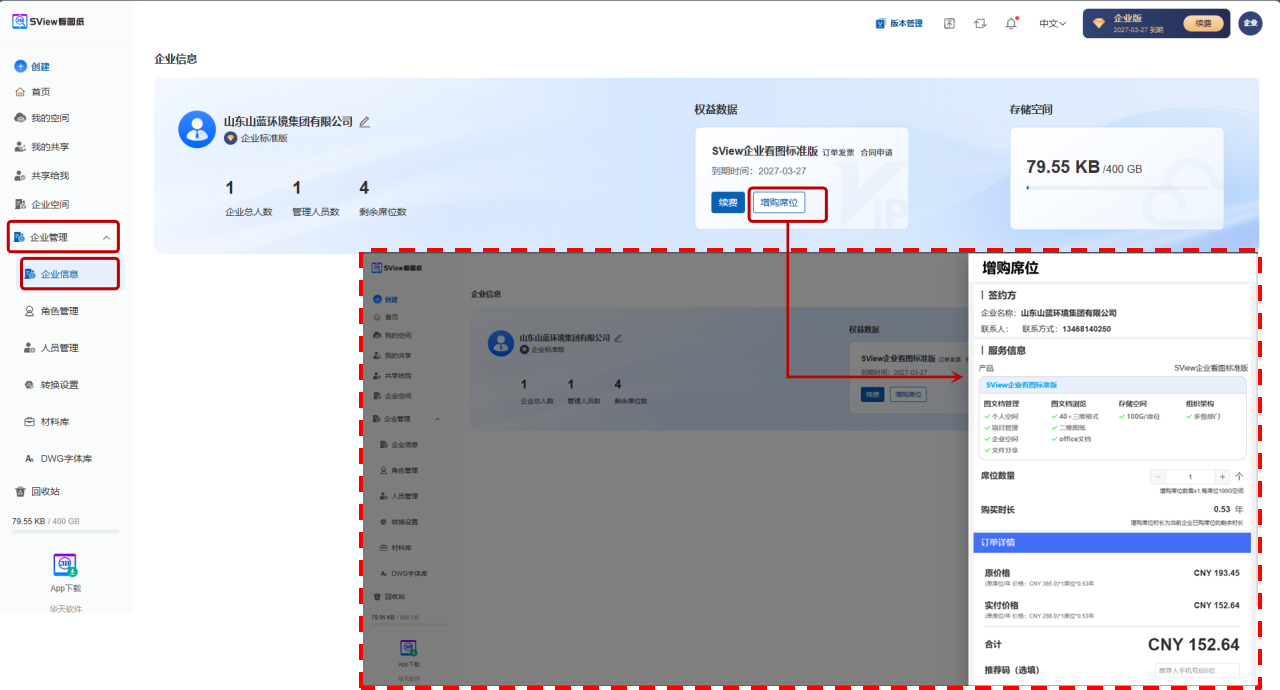Open 我的共享 in the main left sidebar
1280x690 pixels.
click(x=41, y=147)
